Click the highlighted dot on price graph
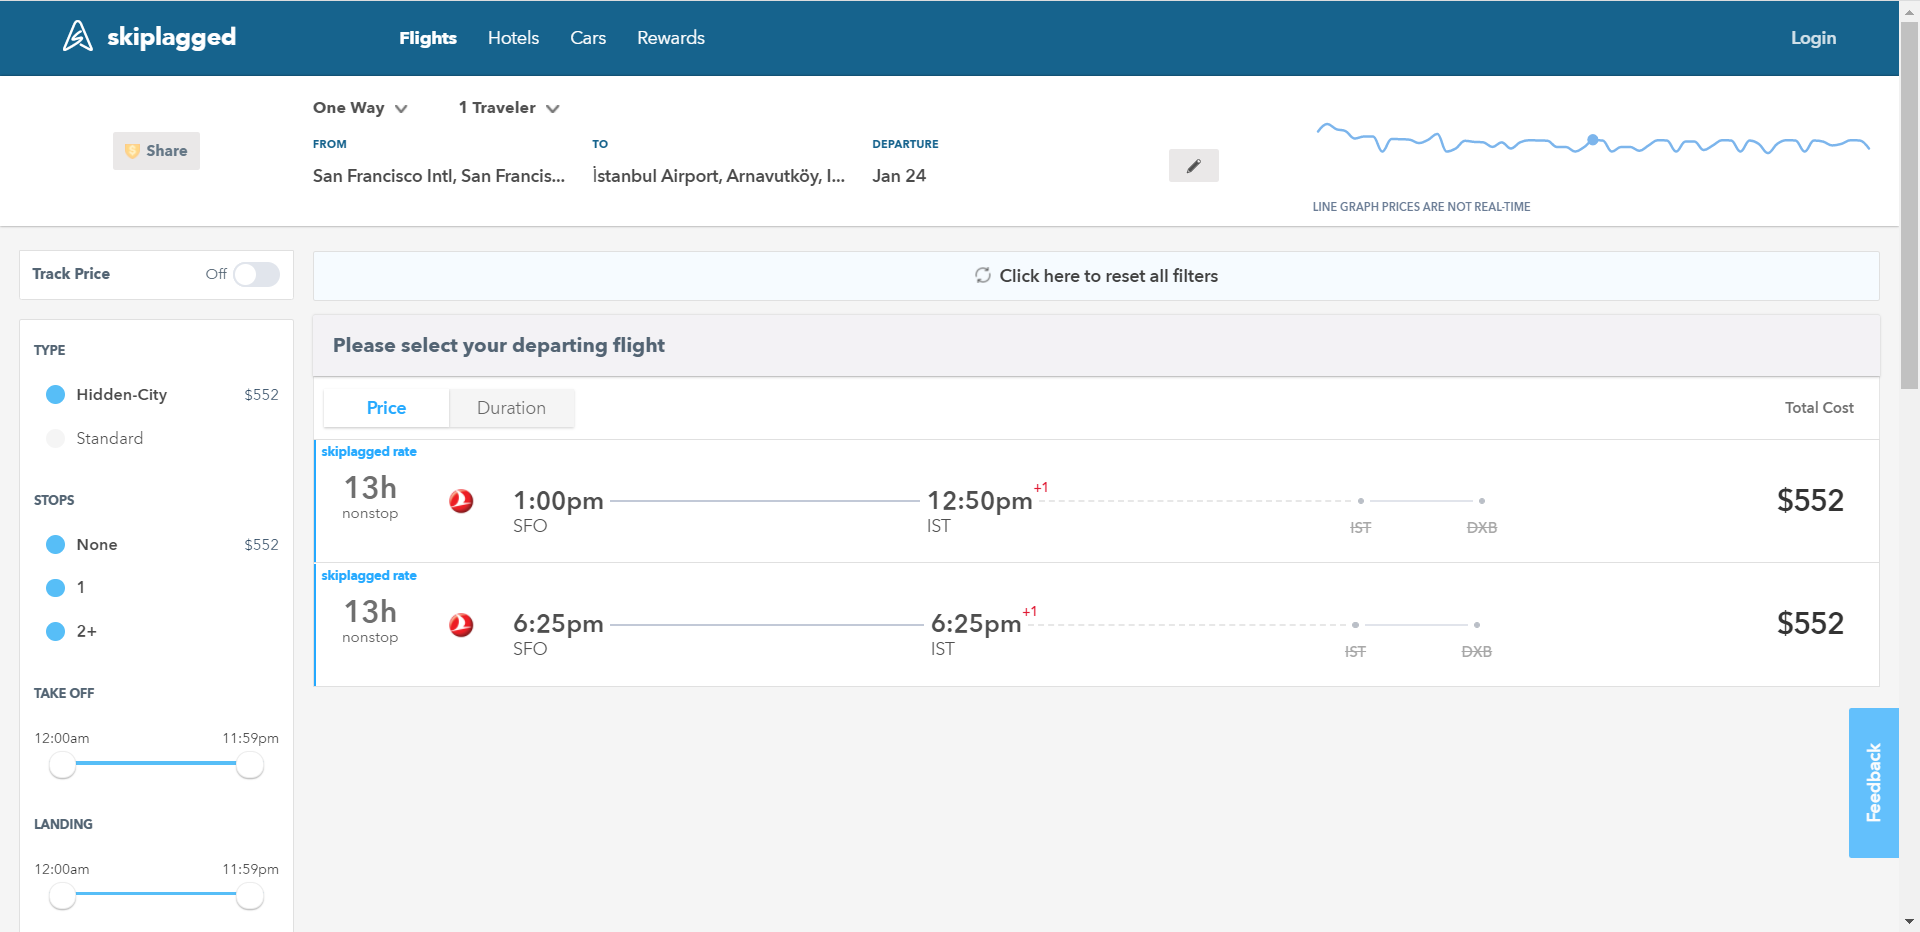 (x=1593, y=140)
